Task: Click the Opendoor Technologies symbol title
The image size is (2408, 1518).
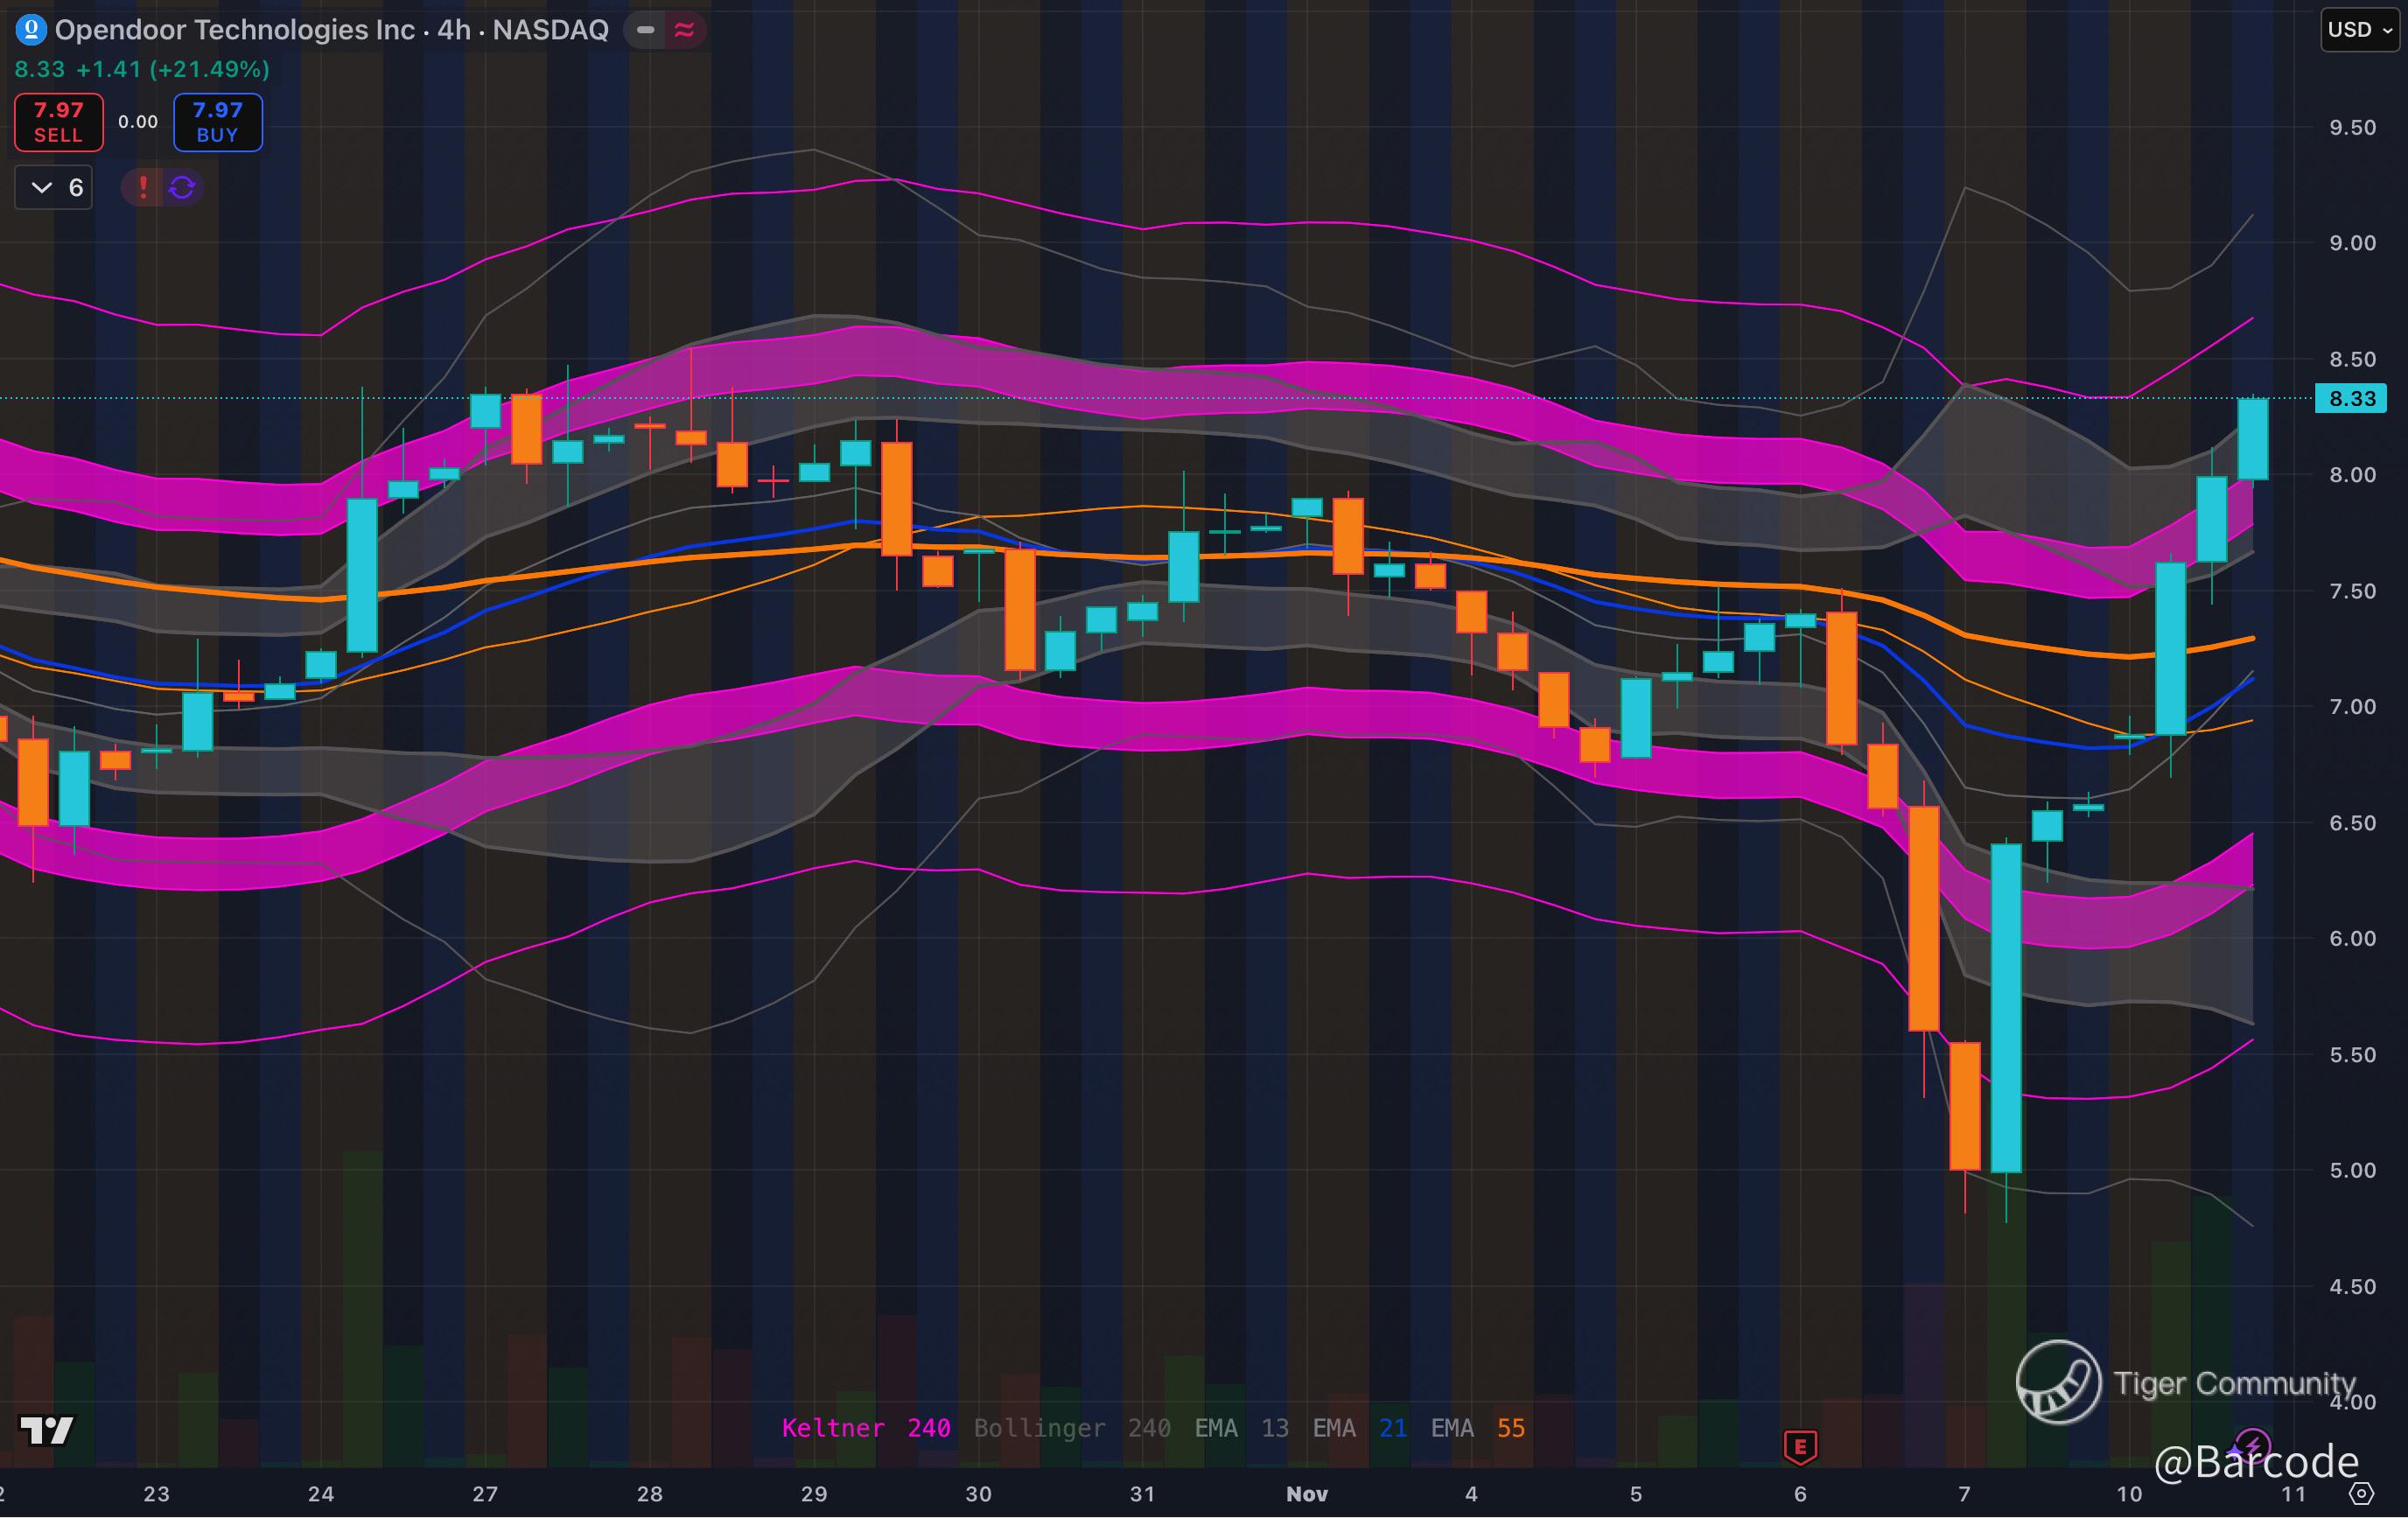Action: (331, 30)
